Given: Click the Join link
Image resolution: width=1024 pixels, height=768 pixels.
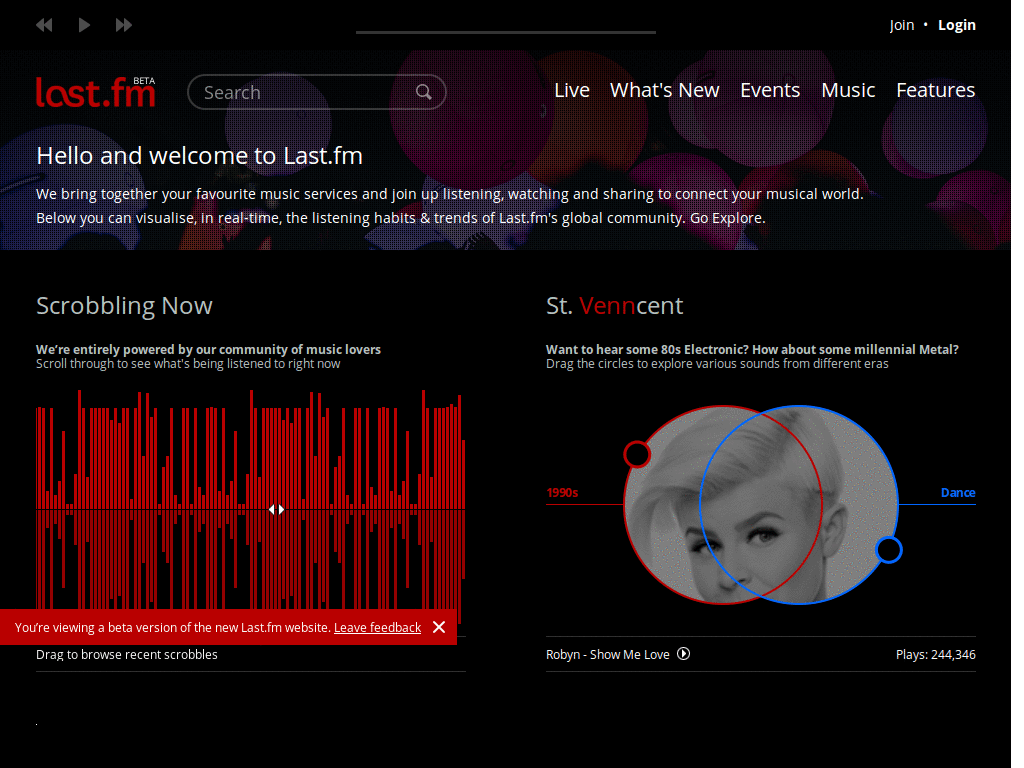Looking at the screenshot, I should 901,24.
